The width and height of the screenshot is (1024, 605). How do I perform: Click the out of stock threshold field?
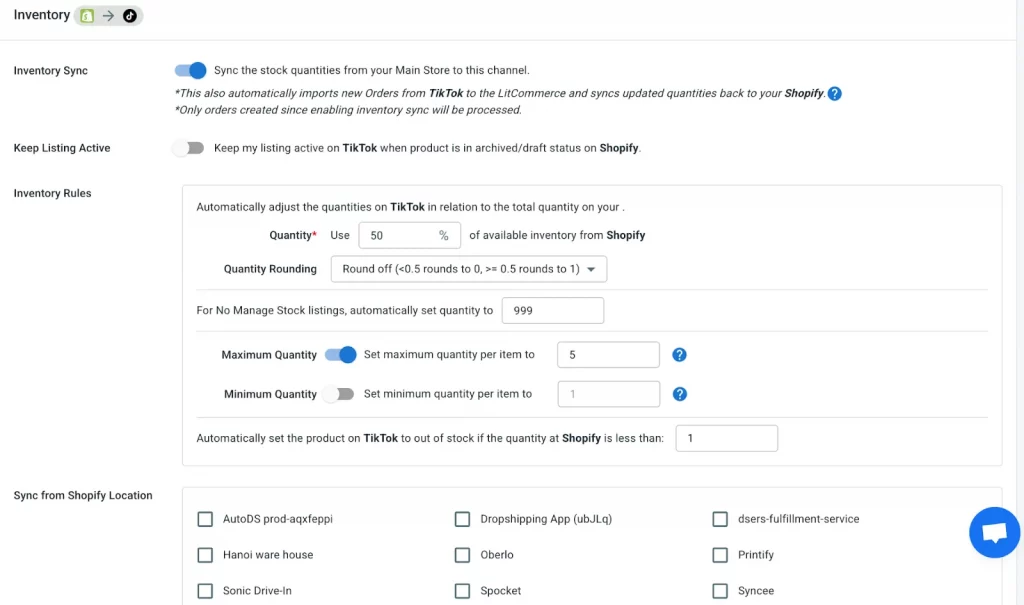726,438
